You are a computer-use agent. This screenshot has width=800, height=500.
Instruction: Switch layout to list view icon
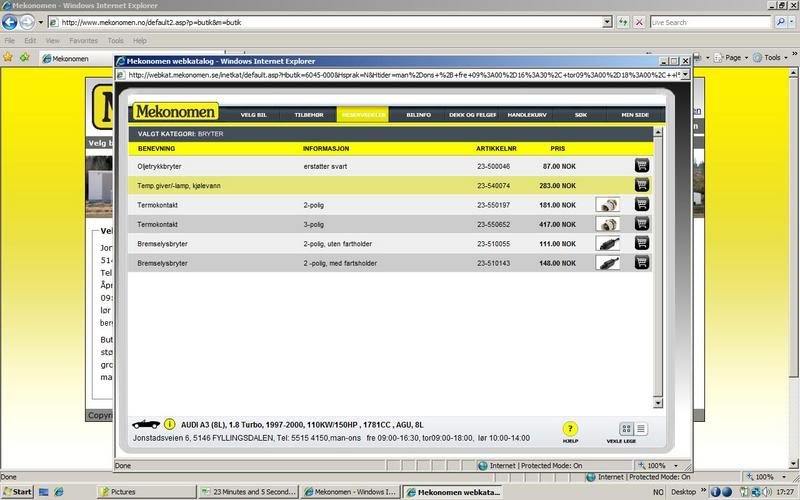pos(641,429)
